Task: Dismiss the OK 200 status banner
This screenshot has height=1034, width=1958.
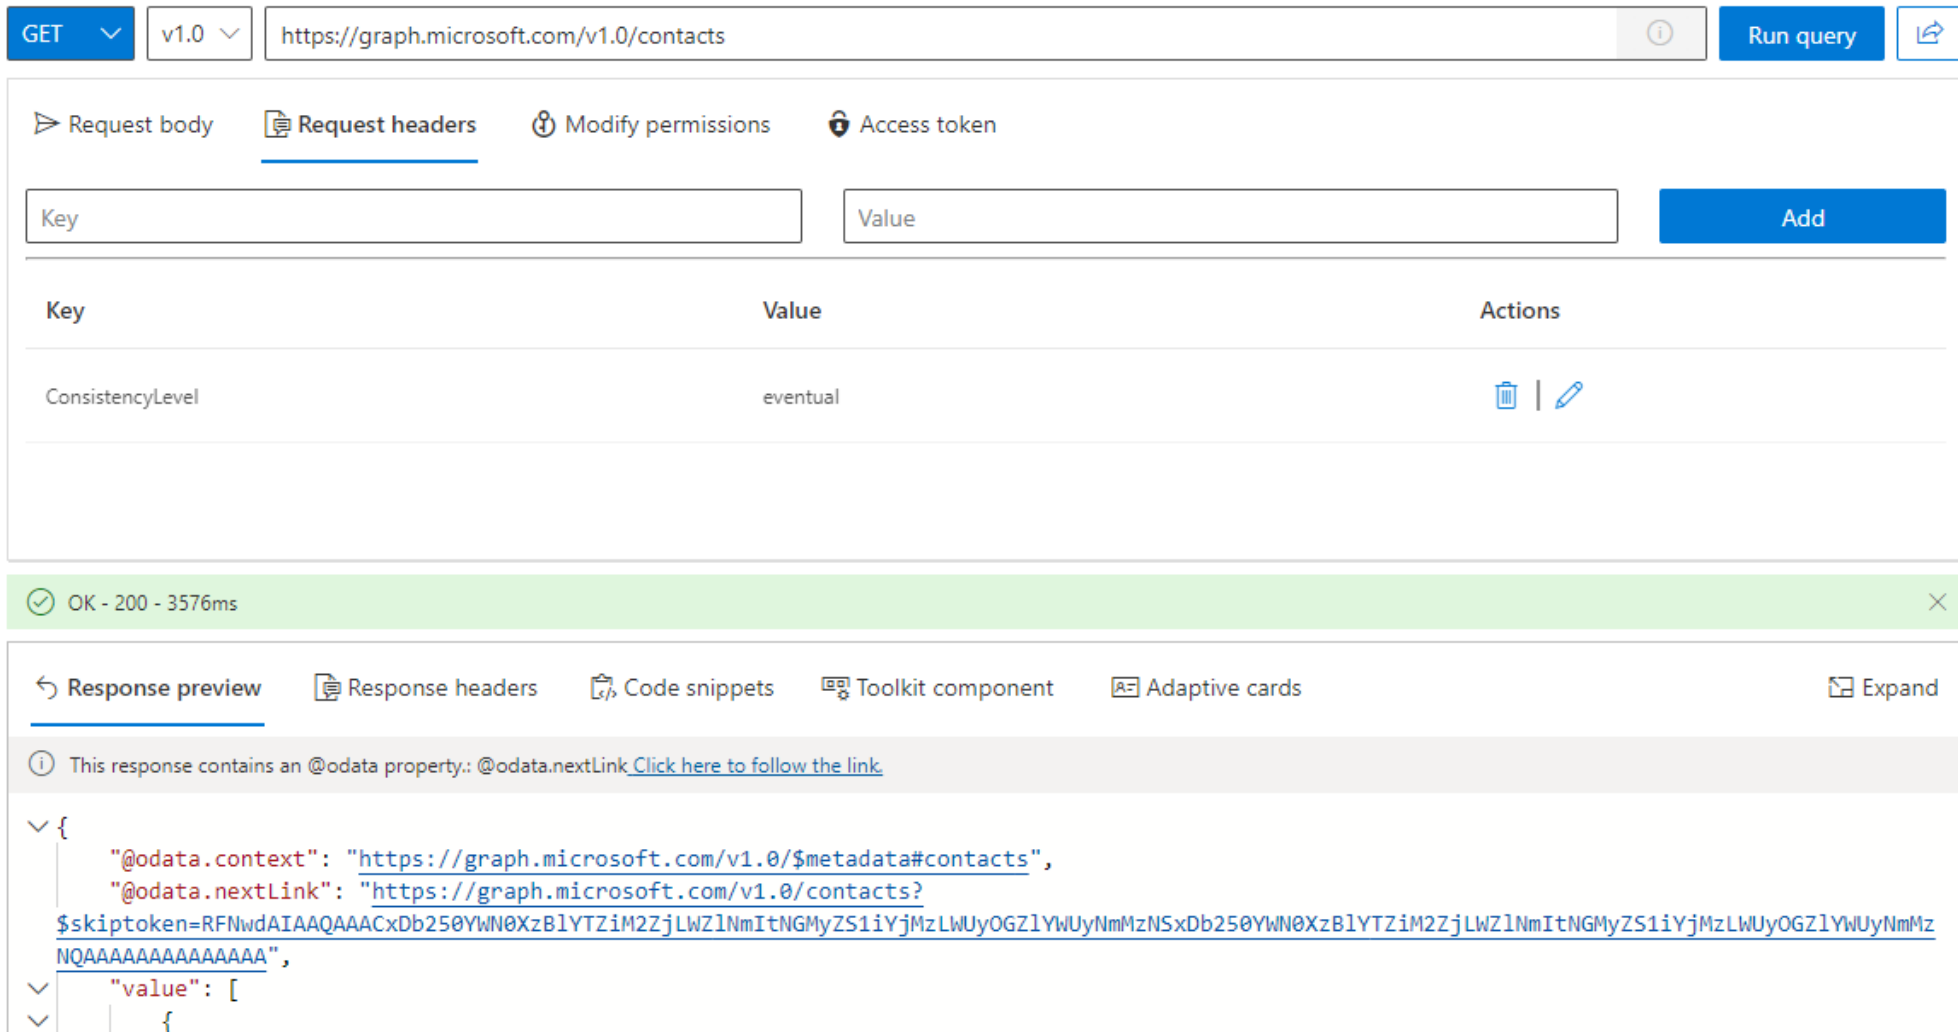Action: coord(1938,602)
